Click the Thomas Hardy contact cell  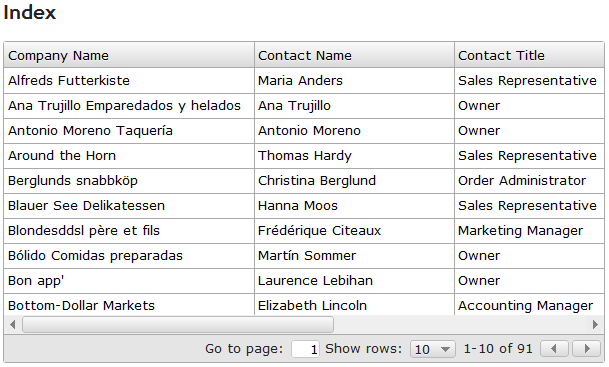point(354,156)
